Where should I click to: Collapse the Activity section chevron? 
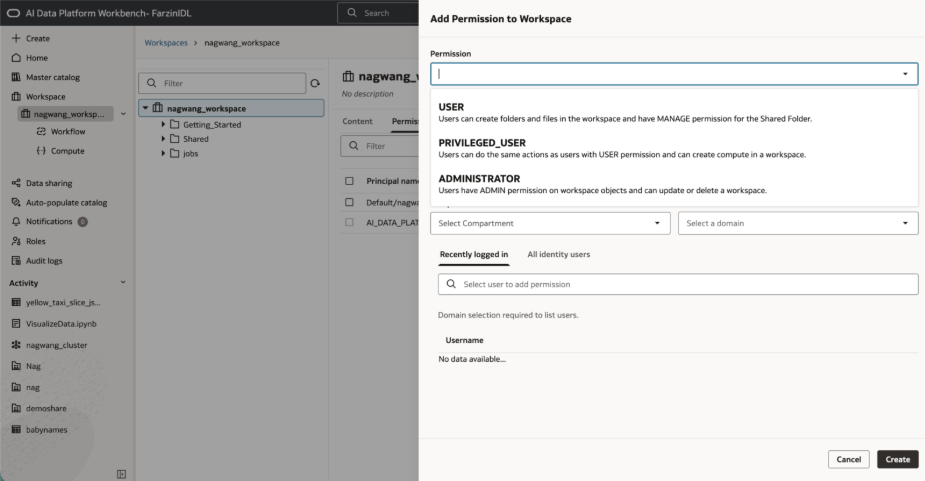(x=123, y=283)
